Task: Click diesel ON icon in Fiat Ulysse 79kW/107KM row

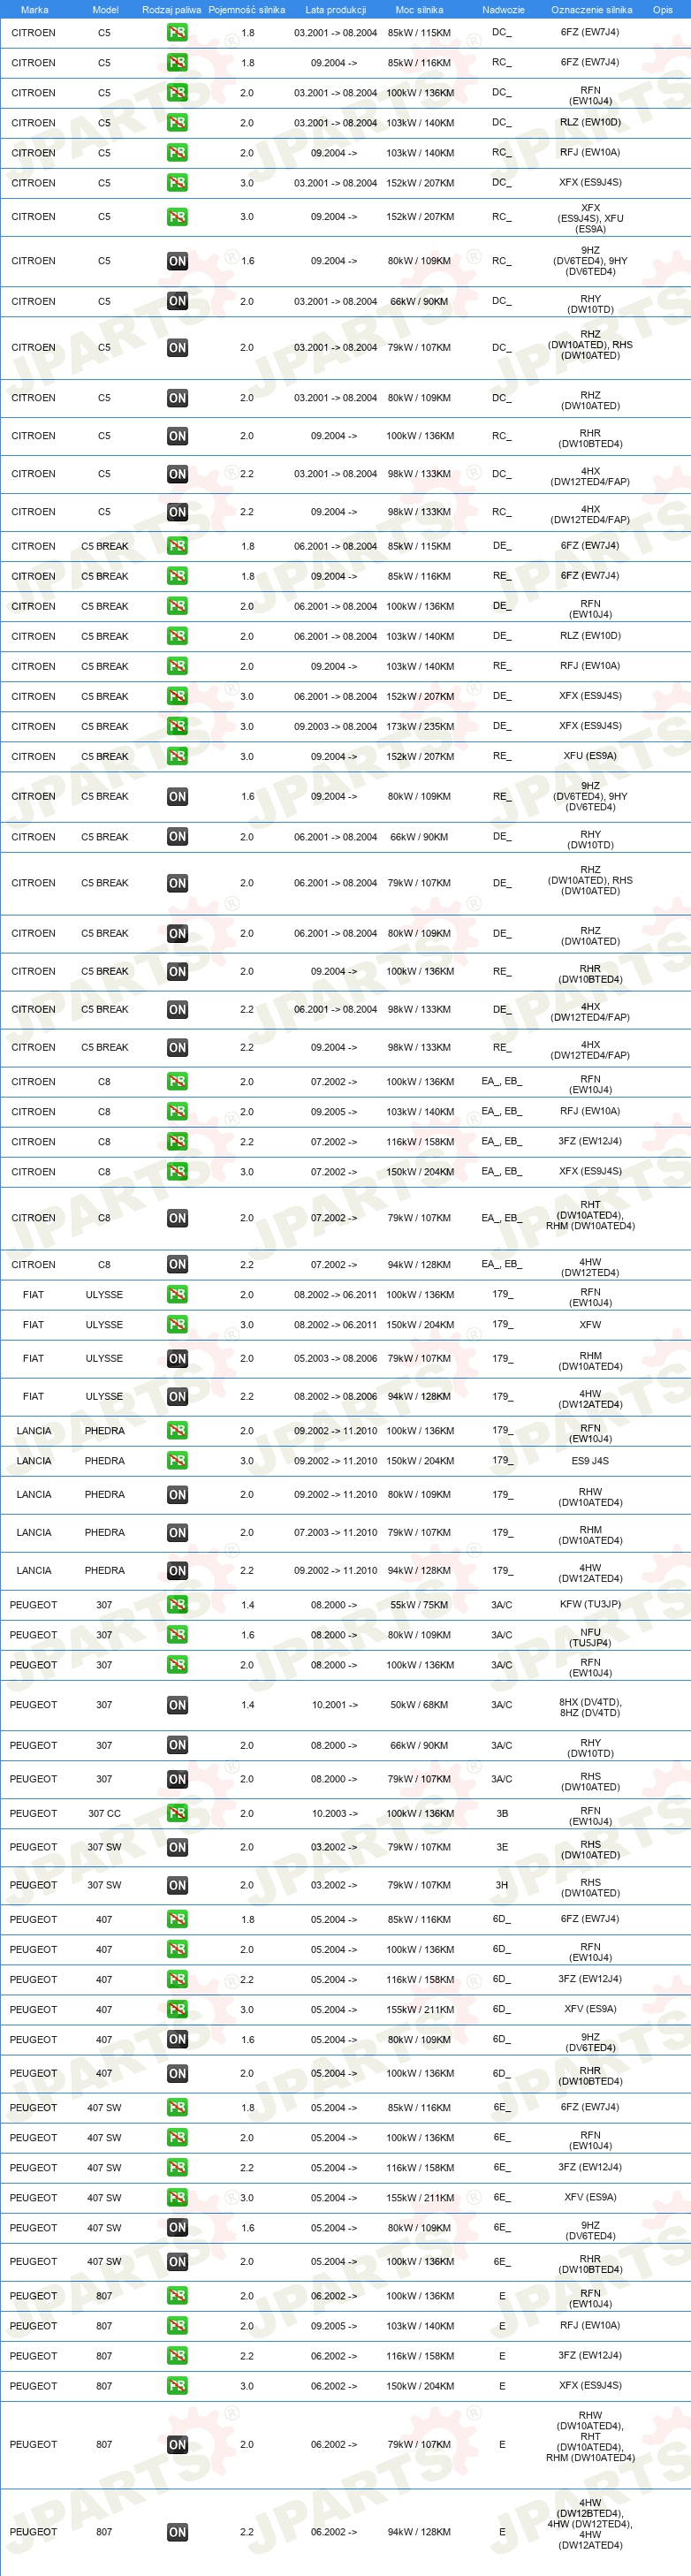Action: click(177, 1359)
